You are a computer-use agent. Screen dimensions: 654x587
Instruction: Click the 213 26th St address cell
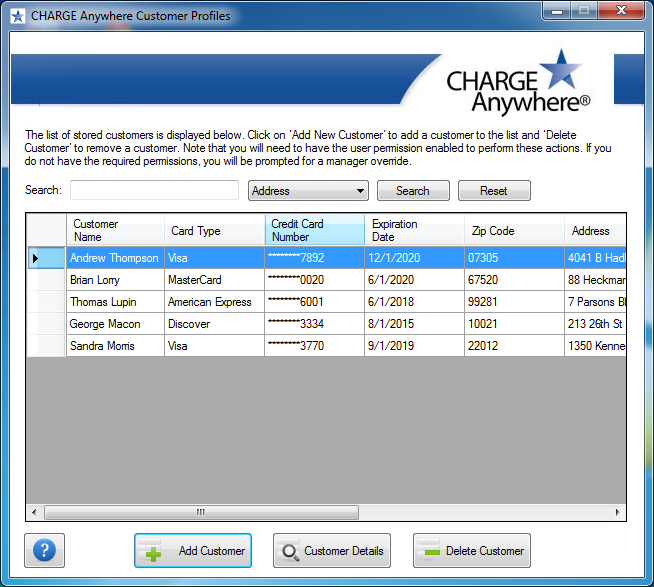(595, 324)
